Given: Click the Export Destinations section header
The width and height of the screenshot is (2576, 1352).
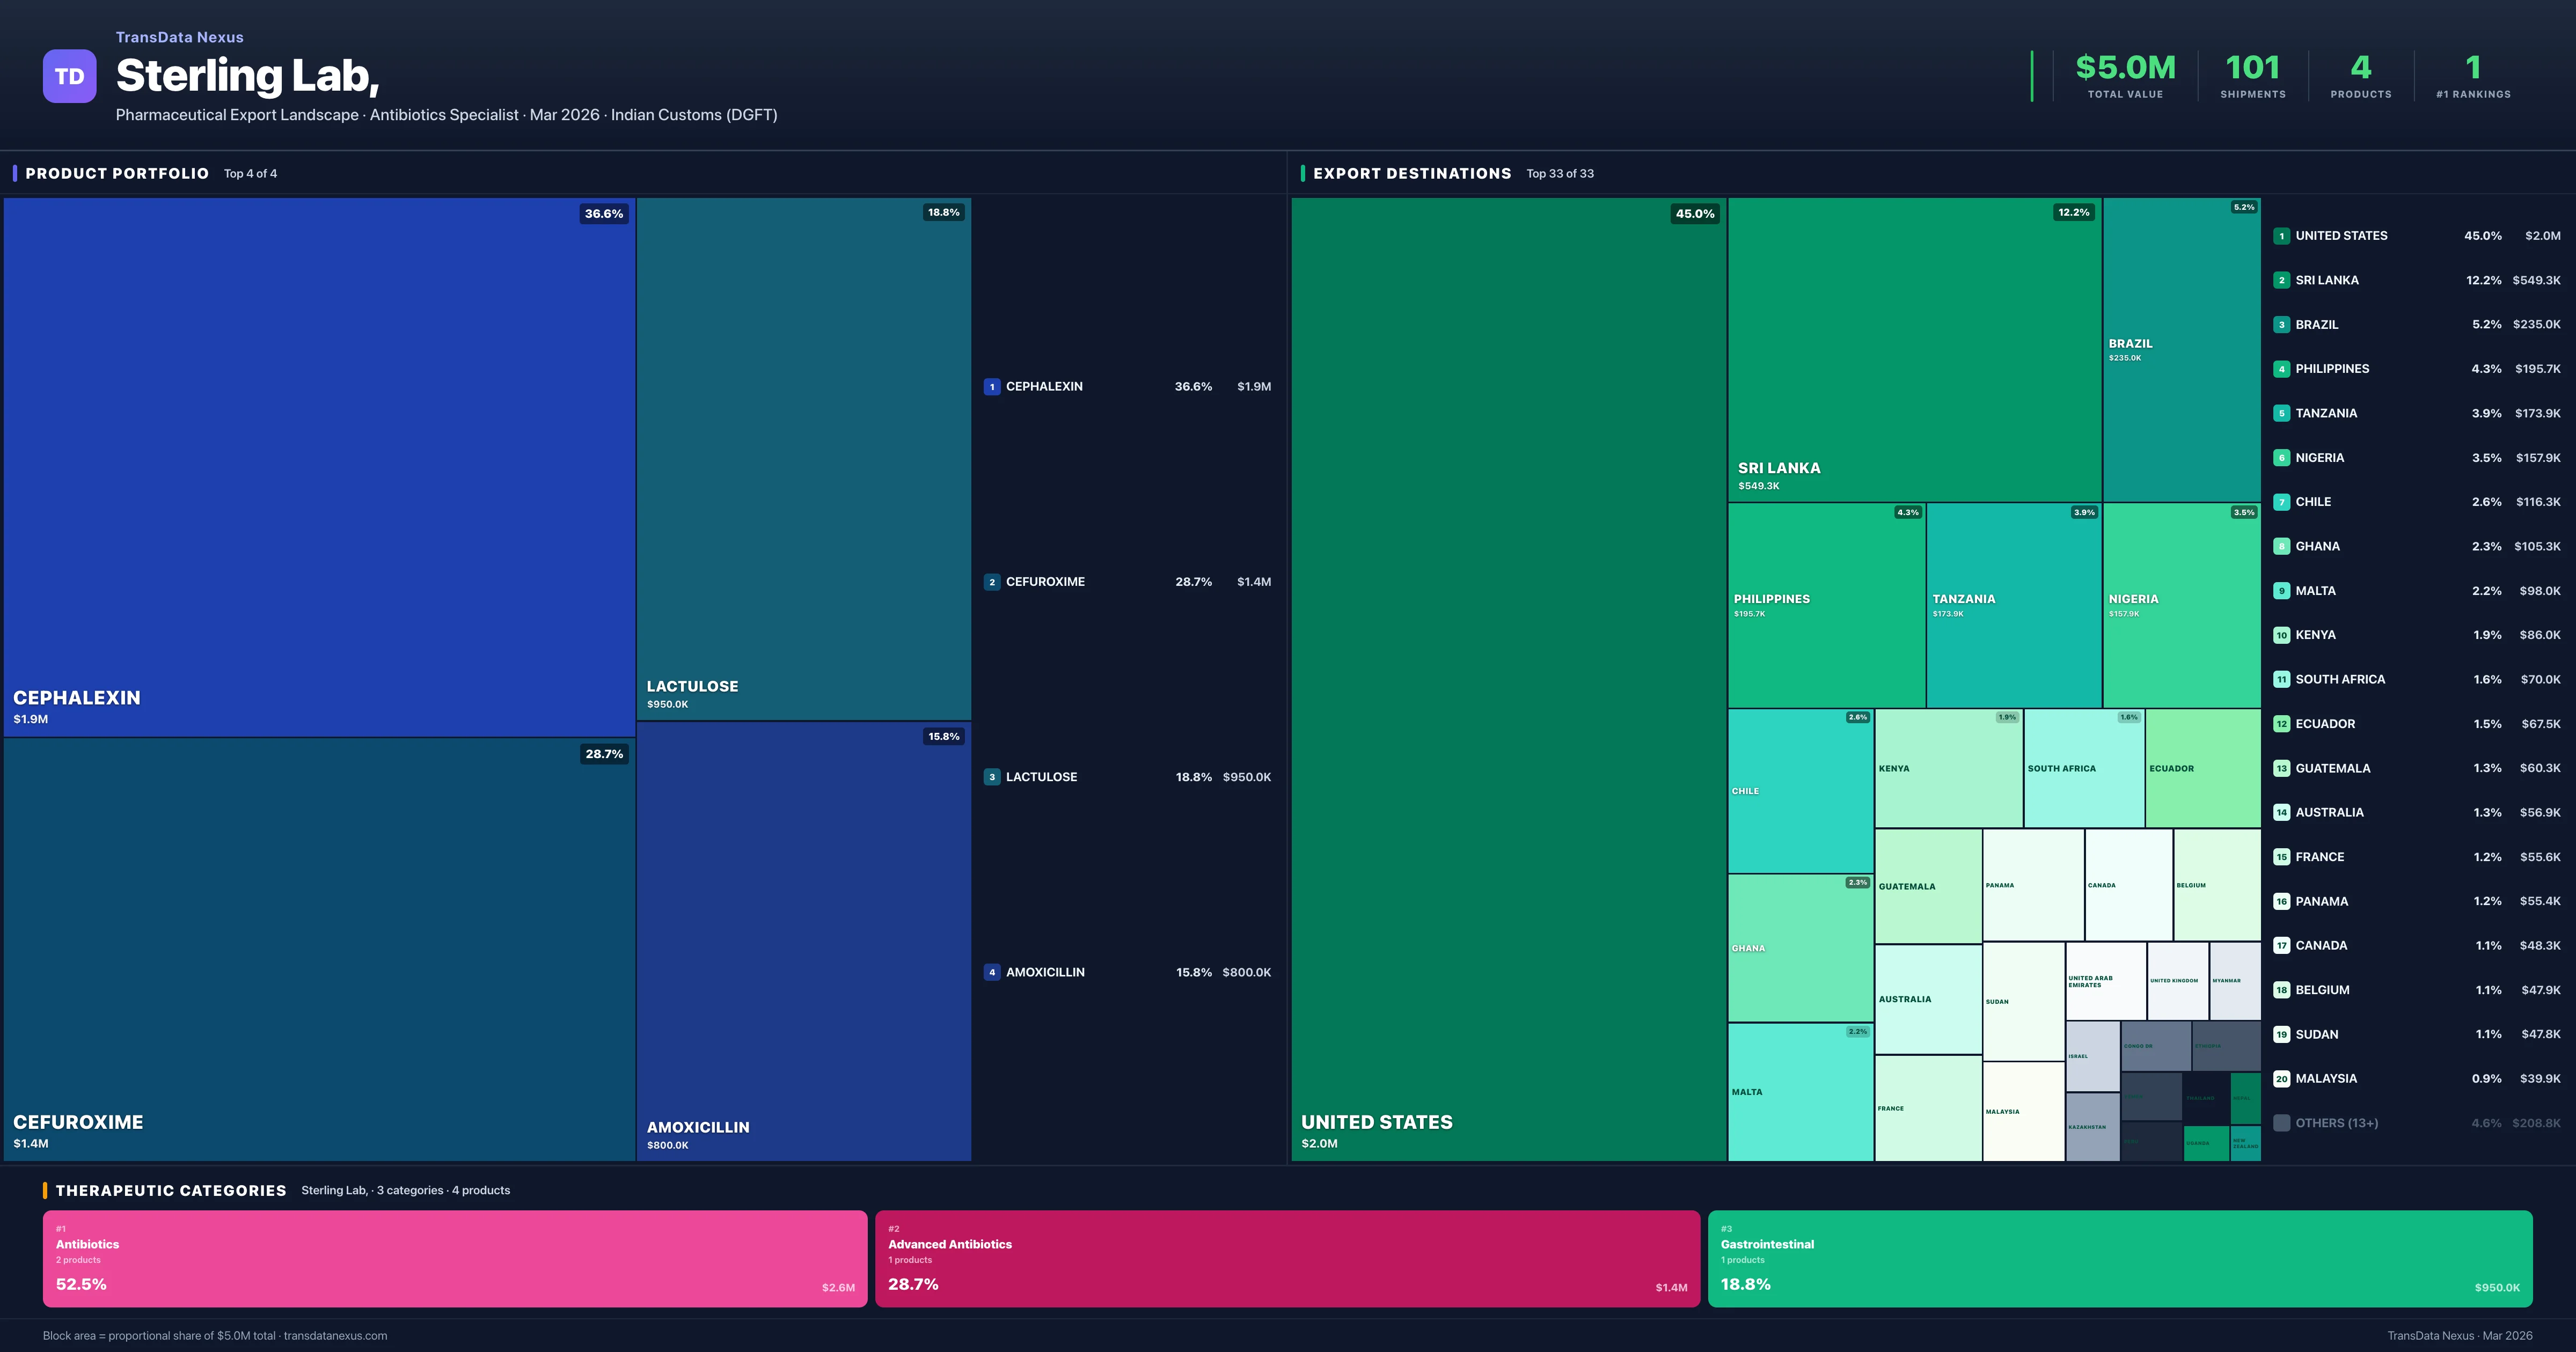Looking at the screenshot, I should click(x=1411, y=174).
